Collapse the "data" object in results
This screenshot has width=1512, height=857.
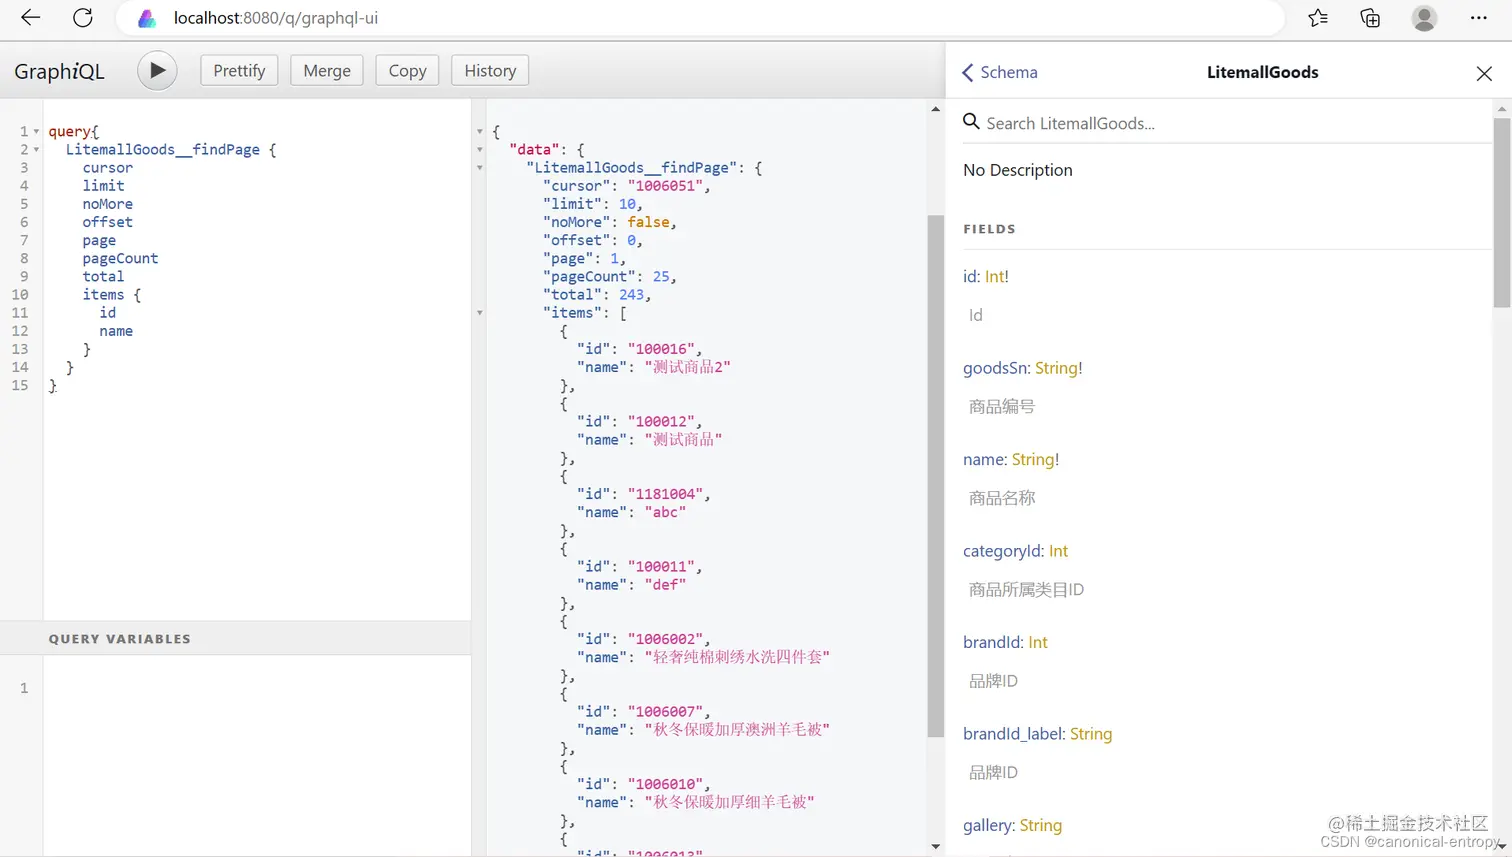tap(480, 149)
